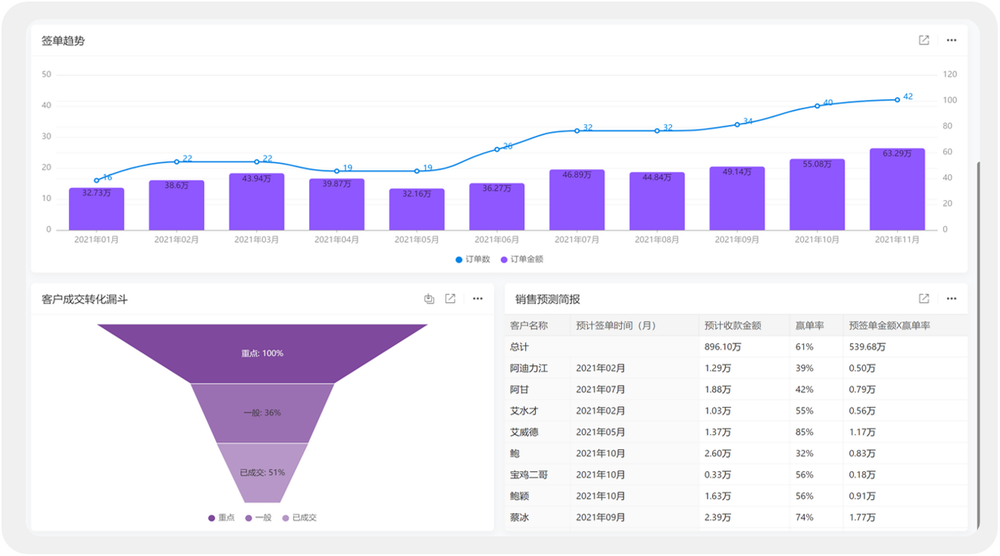Image resolution: width=1000 pixels, height=556 pixels.
Task: Click the 2021年11月 bar showing 63.29万
Action: [897, 189]
